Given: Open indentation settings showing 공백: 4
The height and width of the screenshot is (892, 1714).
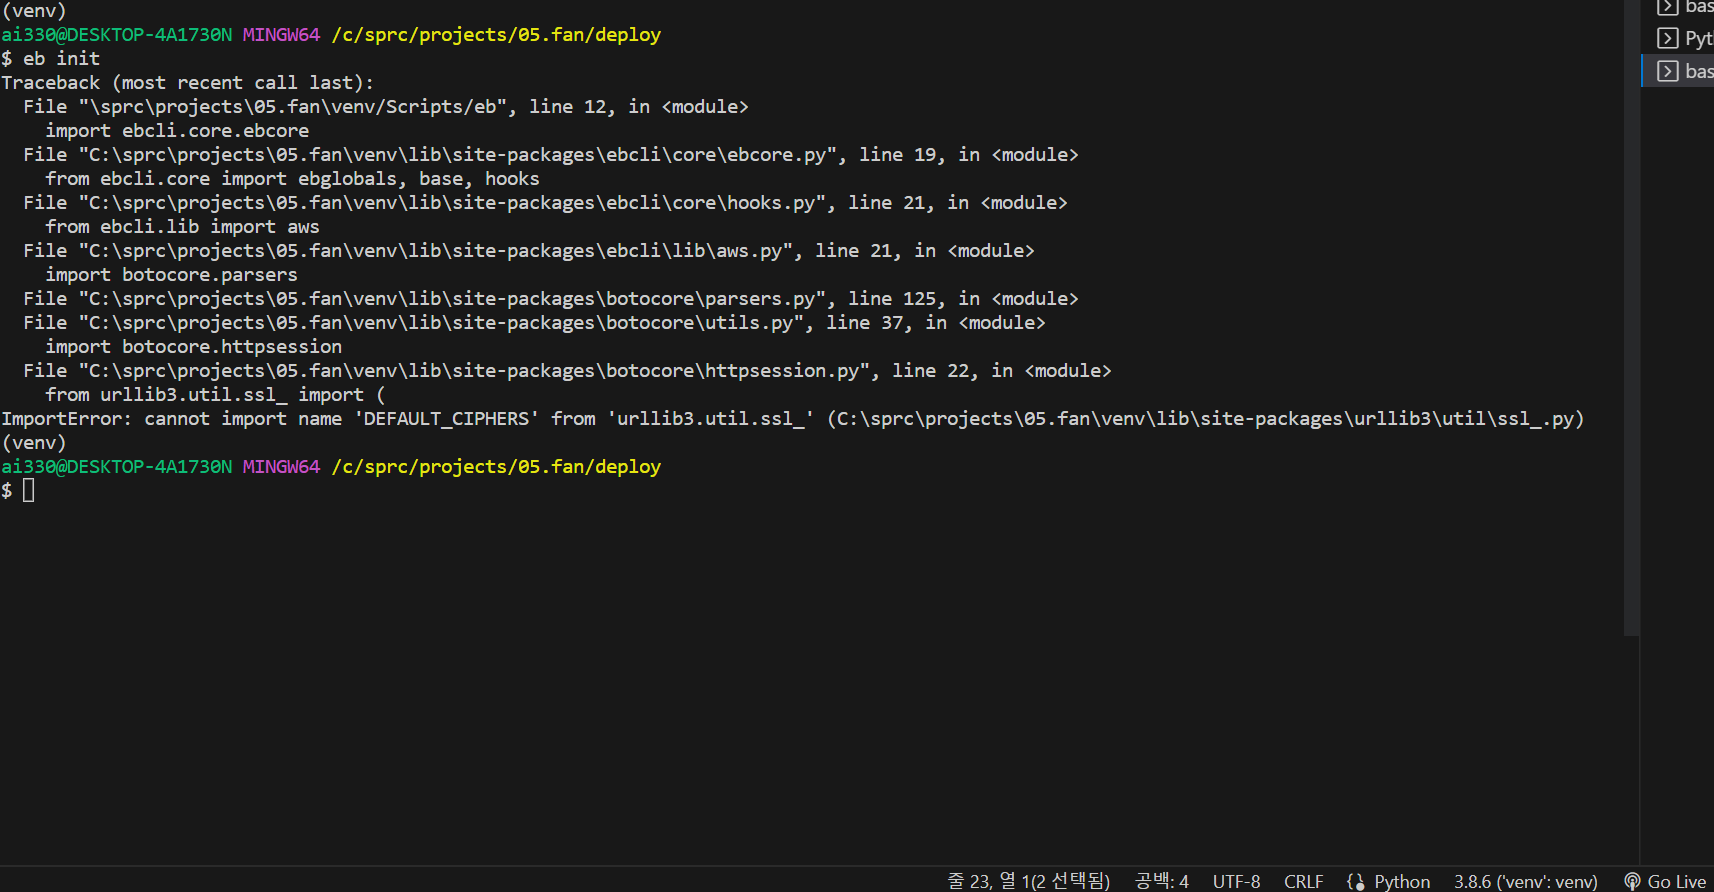Looking at the screenshot, I should point(1162,881).
